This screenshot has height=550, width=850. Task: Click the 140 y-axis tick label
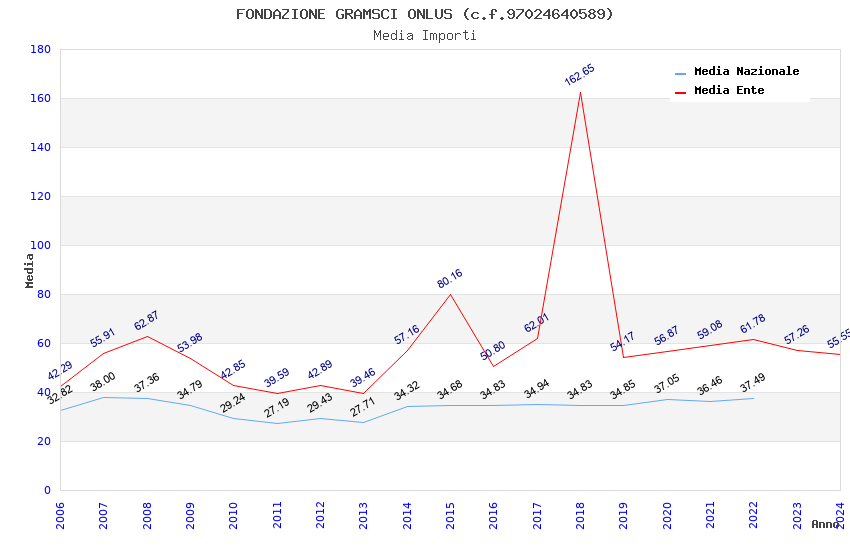(41, 147)
